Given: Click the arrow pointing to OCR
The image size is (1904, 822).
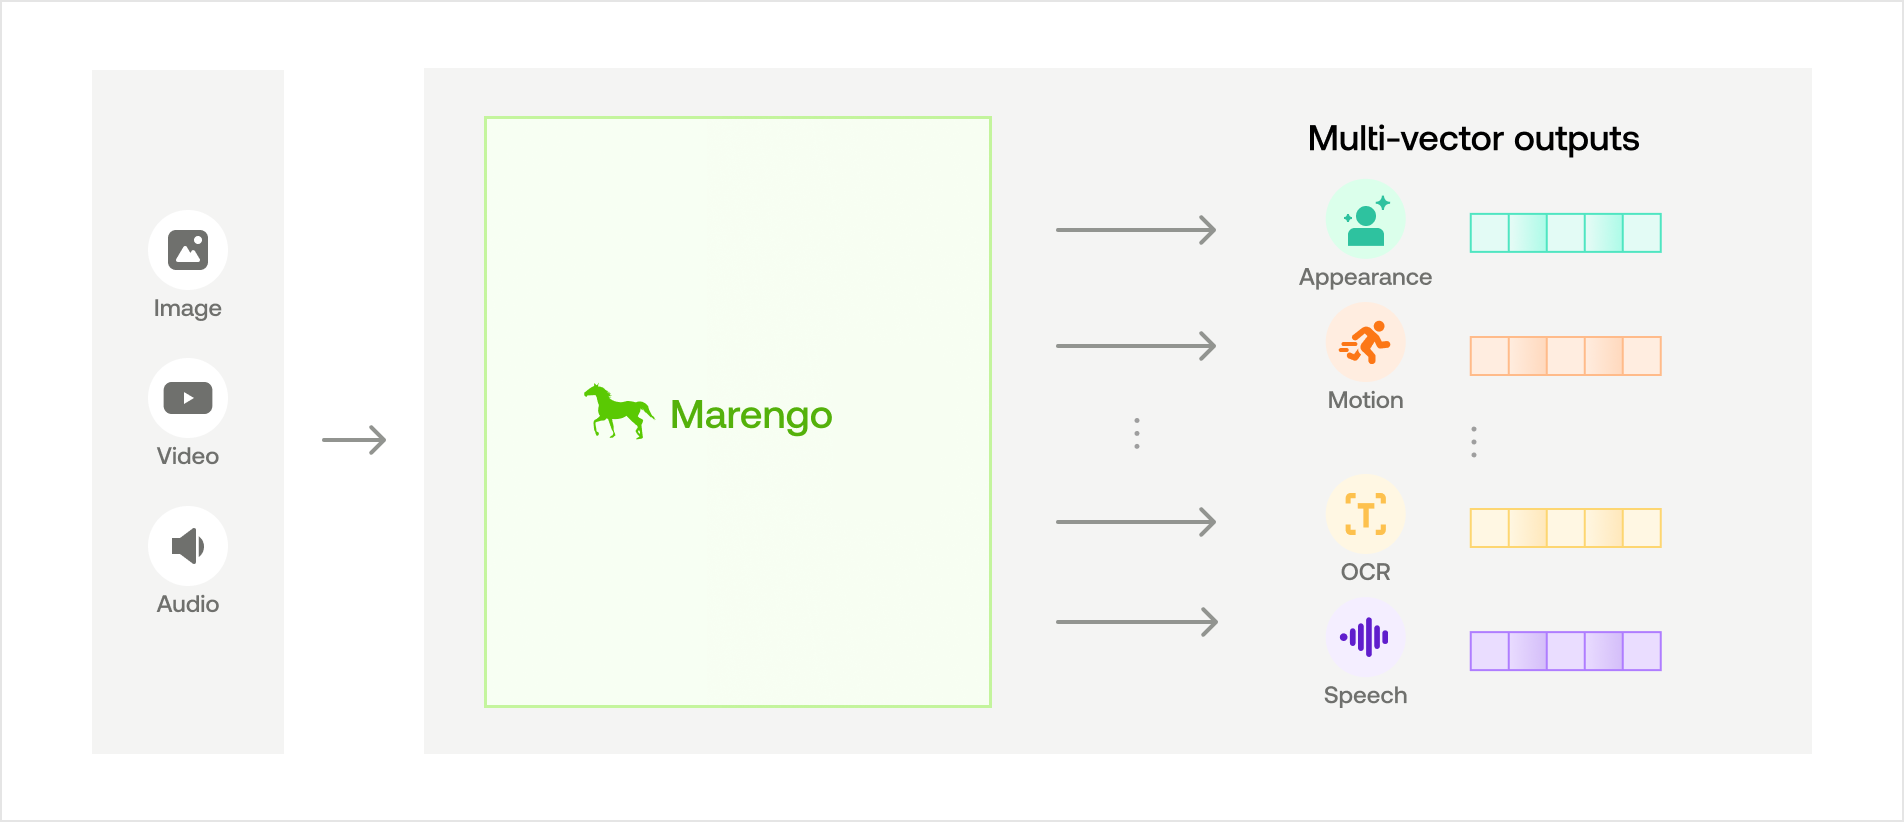Looking at the screenshot, I should pos(1136,521).
